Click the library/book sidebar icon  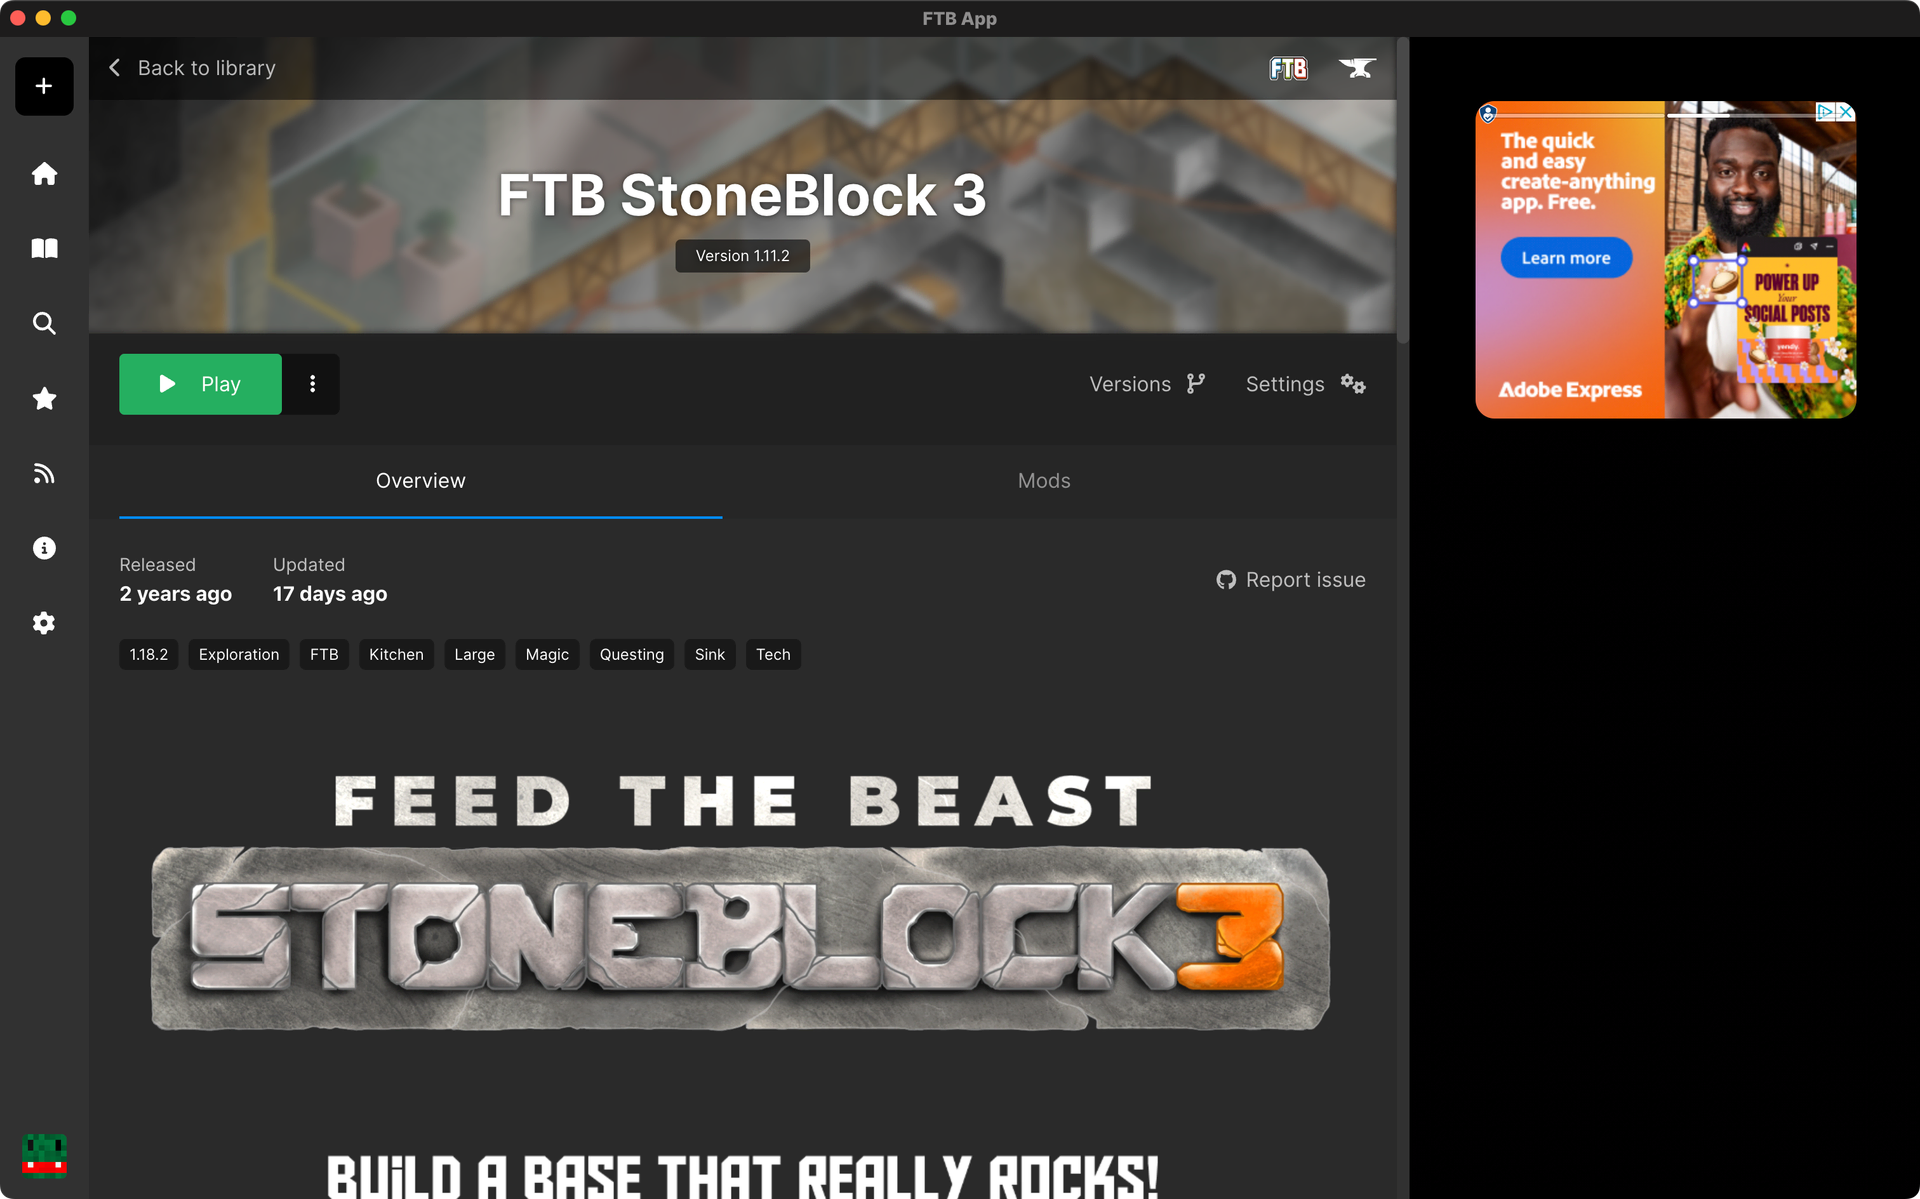[x=43, y=247]
